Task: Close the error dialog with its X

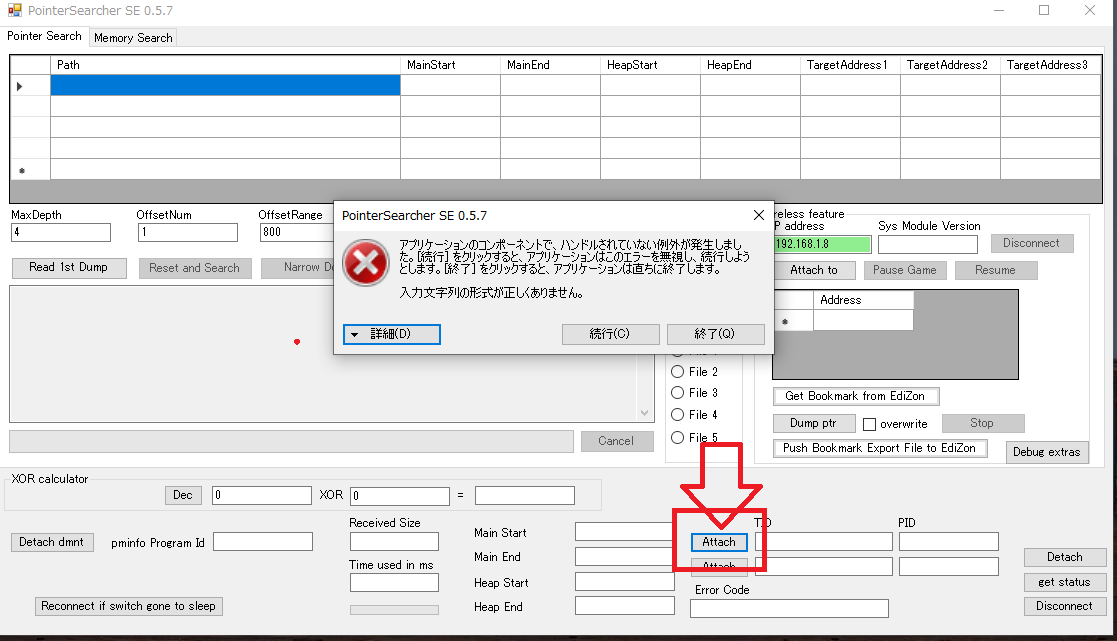Action: tap(759, 215)
